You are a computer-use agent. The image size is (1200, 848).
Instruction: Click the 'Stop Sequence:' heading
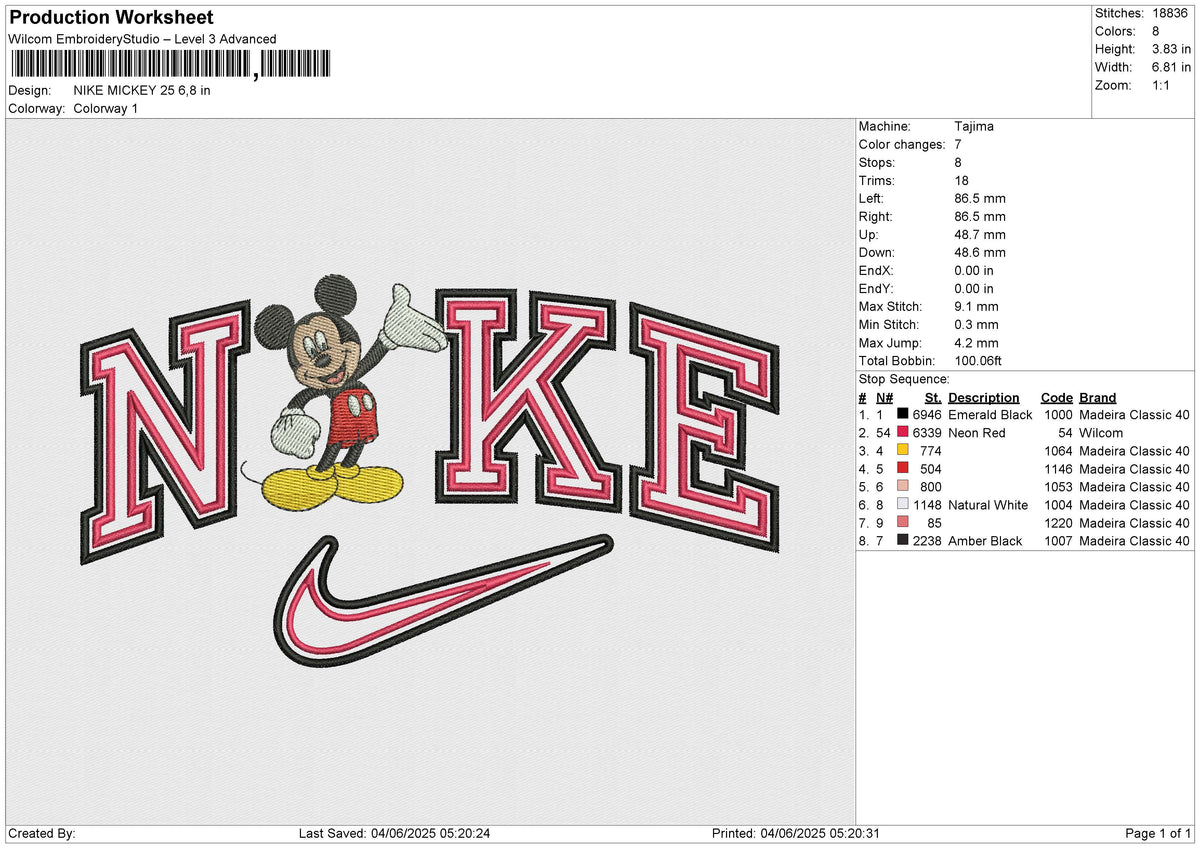[x=904, y=379]
